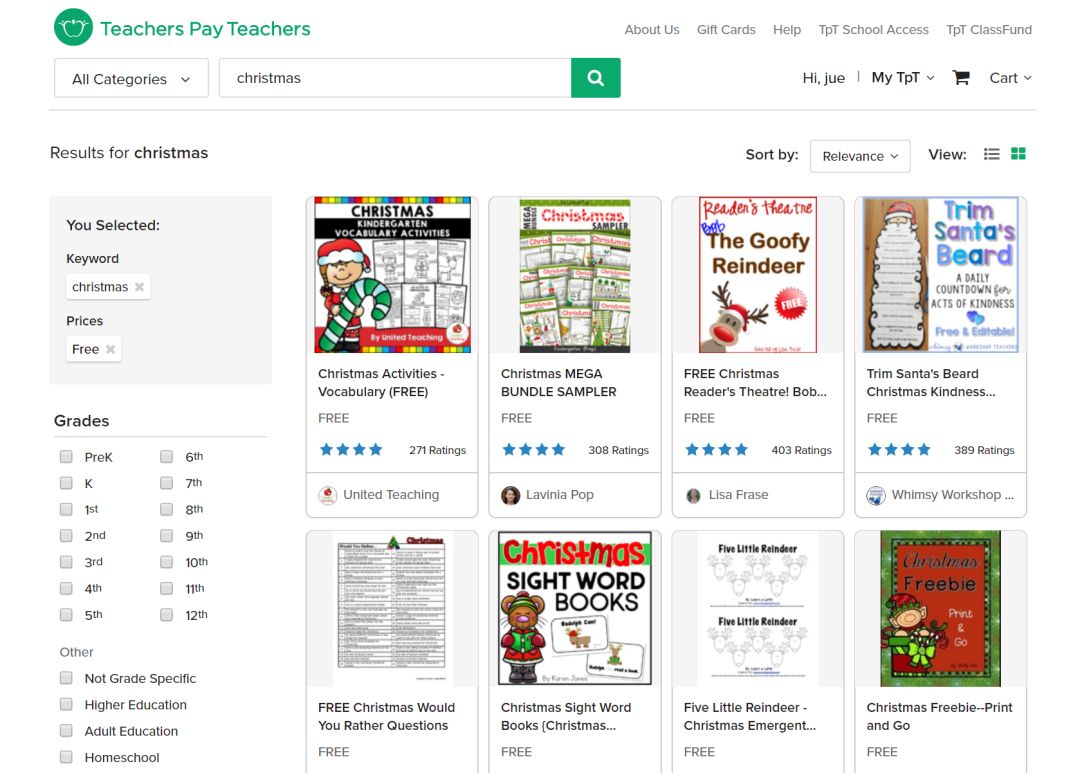This screenshot has height=773, width=1080.
Task: Click star rating of FREE Christmas Reader's Theatre
Action: 716,450
